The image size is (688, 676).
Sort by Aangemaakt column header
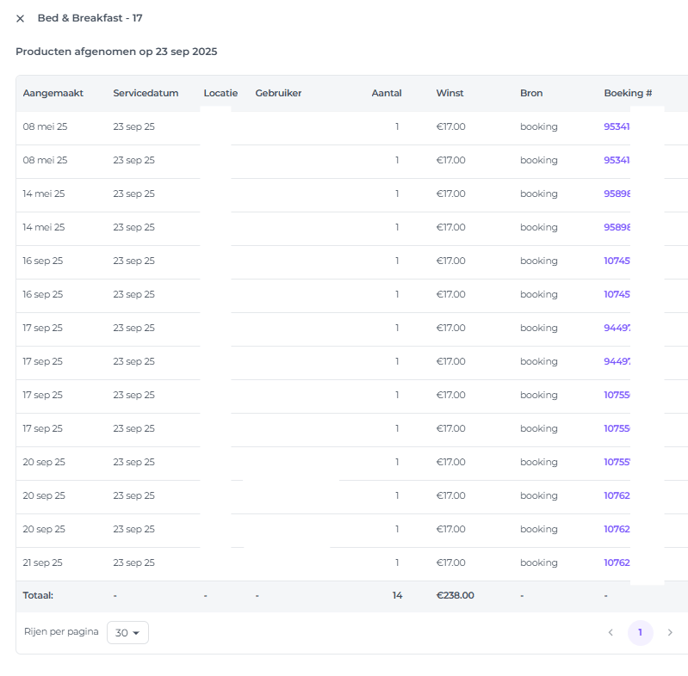point(53,93)
